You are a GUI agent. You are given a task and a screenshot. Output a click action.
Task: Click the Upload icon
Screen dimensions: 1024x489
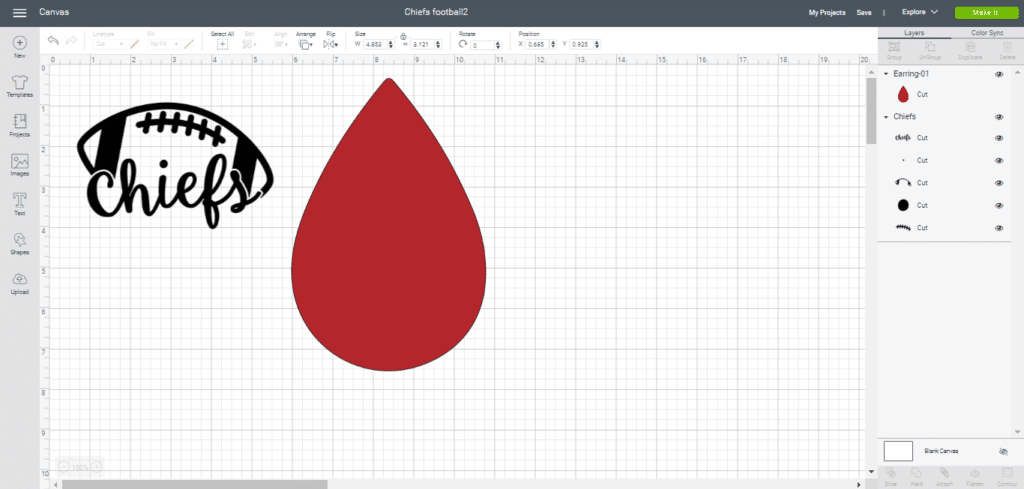(x=19, y=279)
